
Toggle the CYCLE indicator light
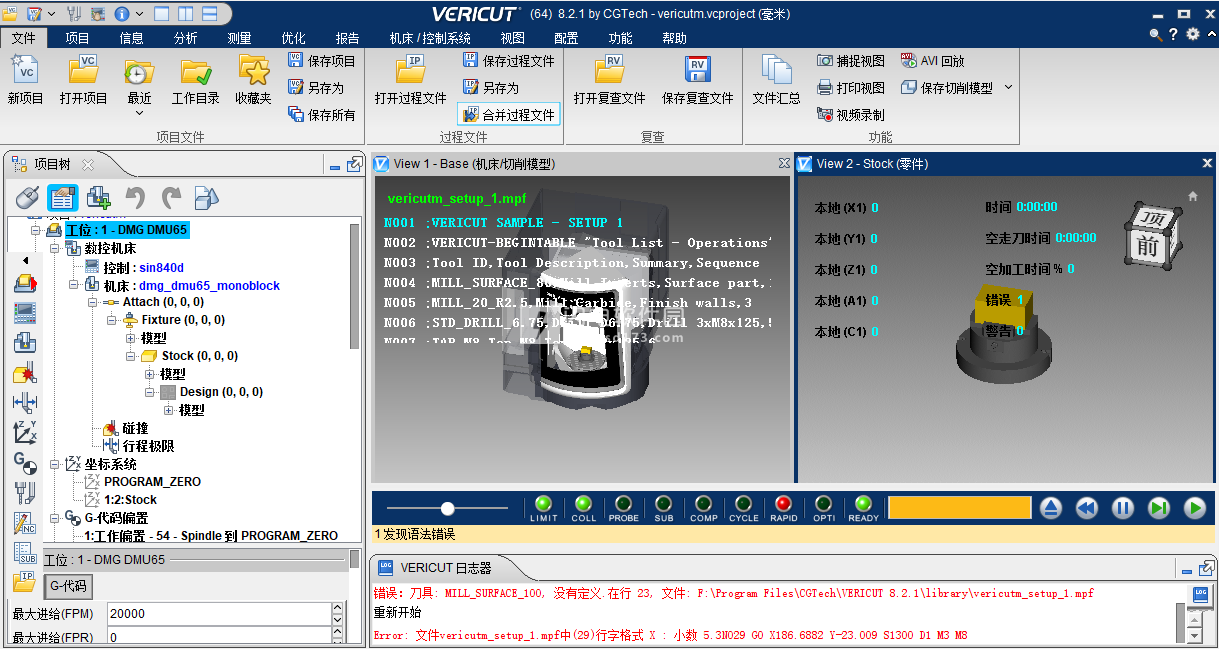(x=744, y=503)
